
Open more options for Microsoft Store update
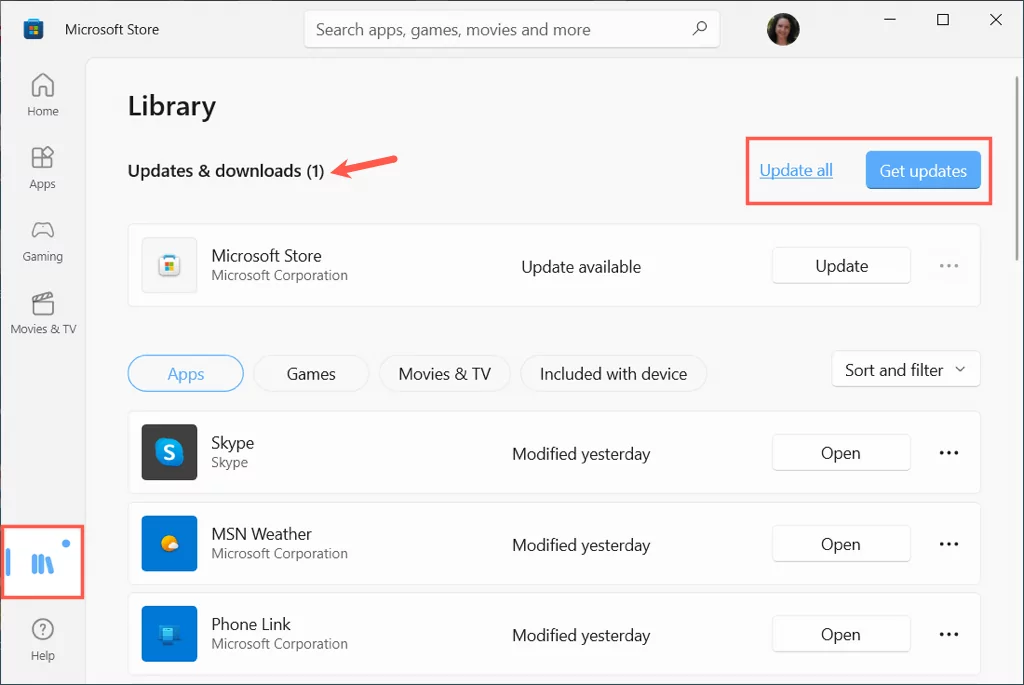[x=948, y=266]
